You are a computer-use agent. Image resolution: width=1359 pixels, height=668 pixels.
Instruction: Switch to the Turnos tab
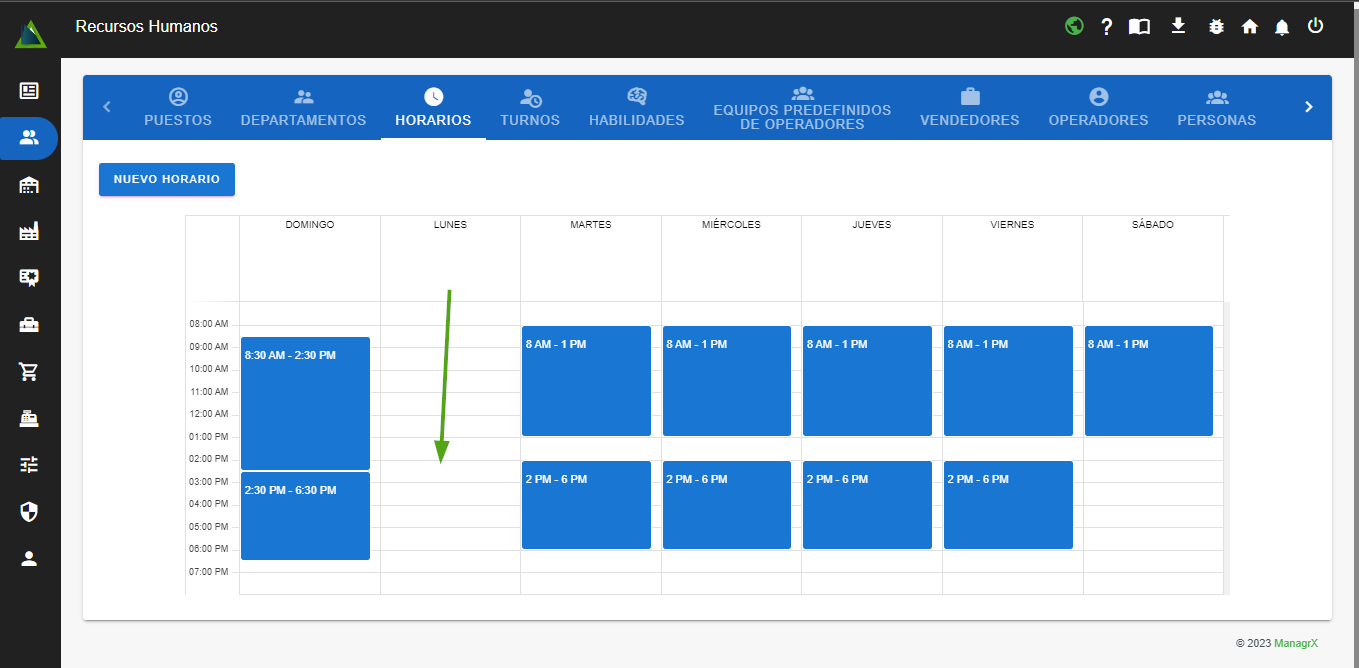coord(530,108)
